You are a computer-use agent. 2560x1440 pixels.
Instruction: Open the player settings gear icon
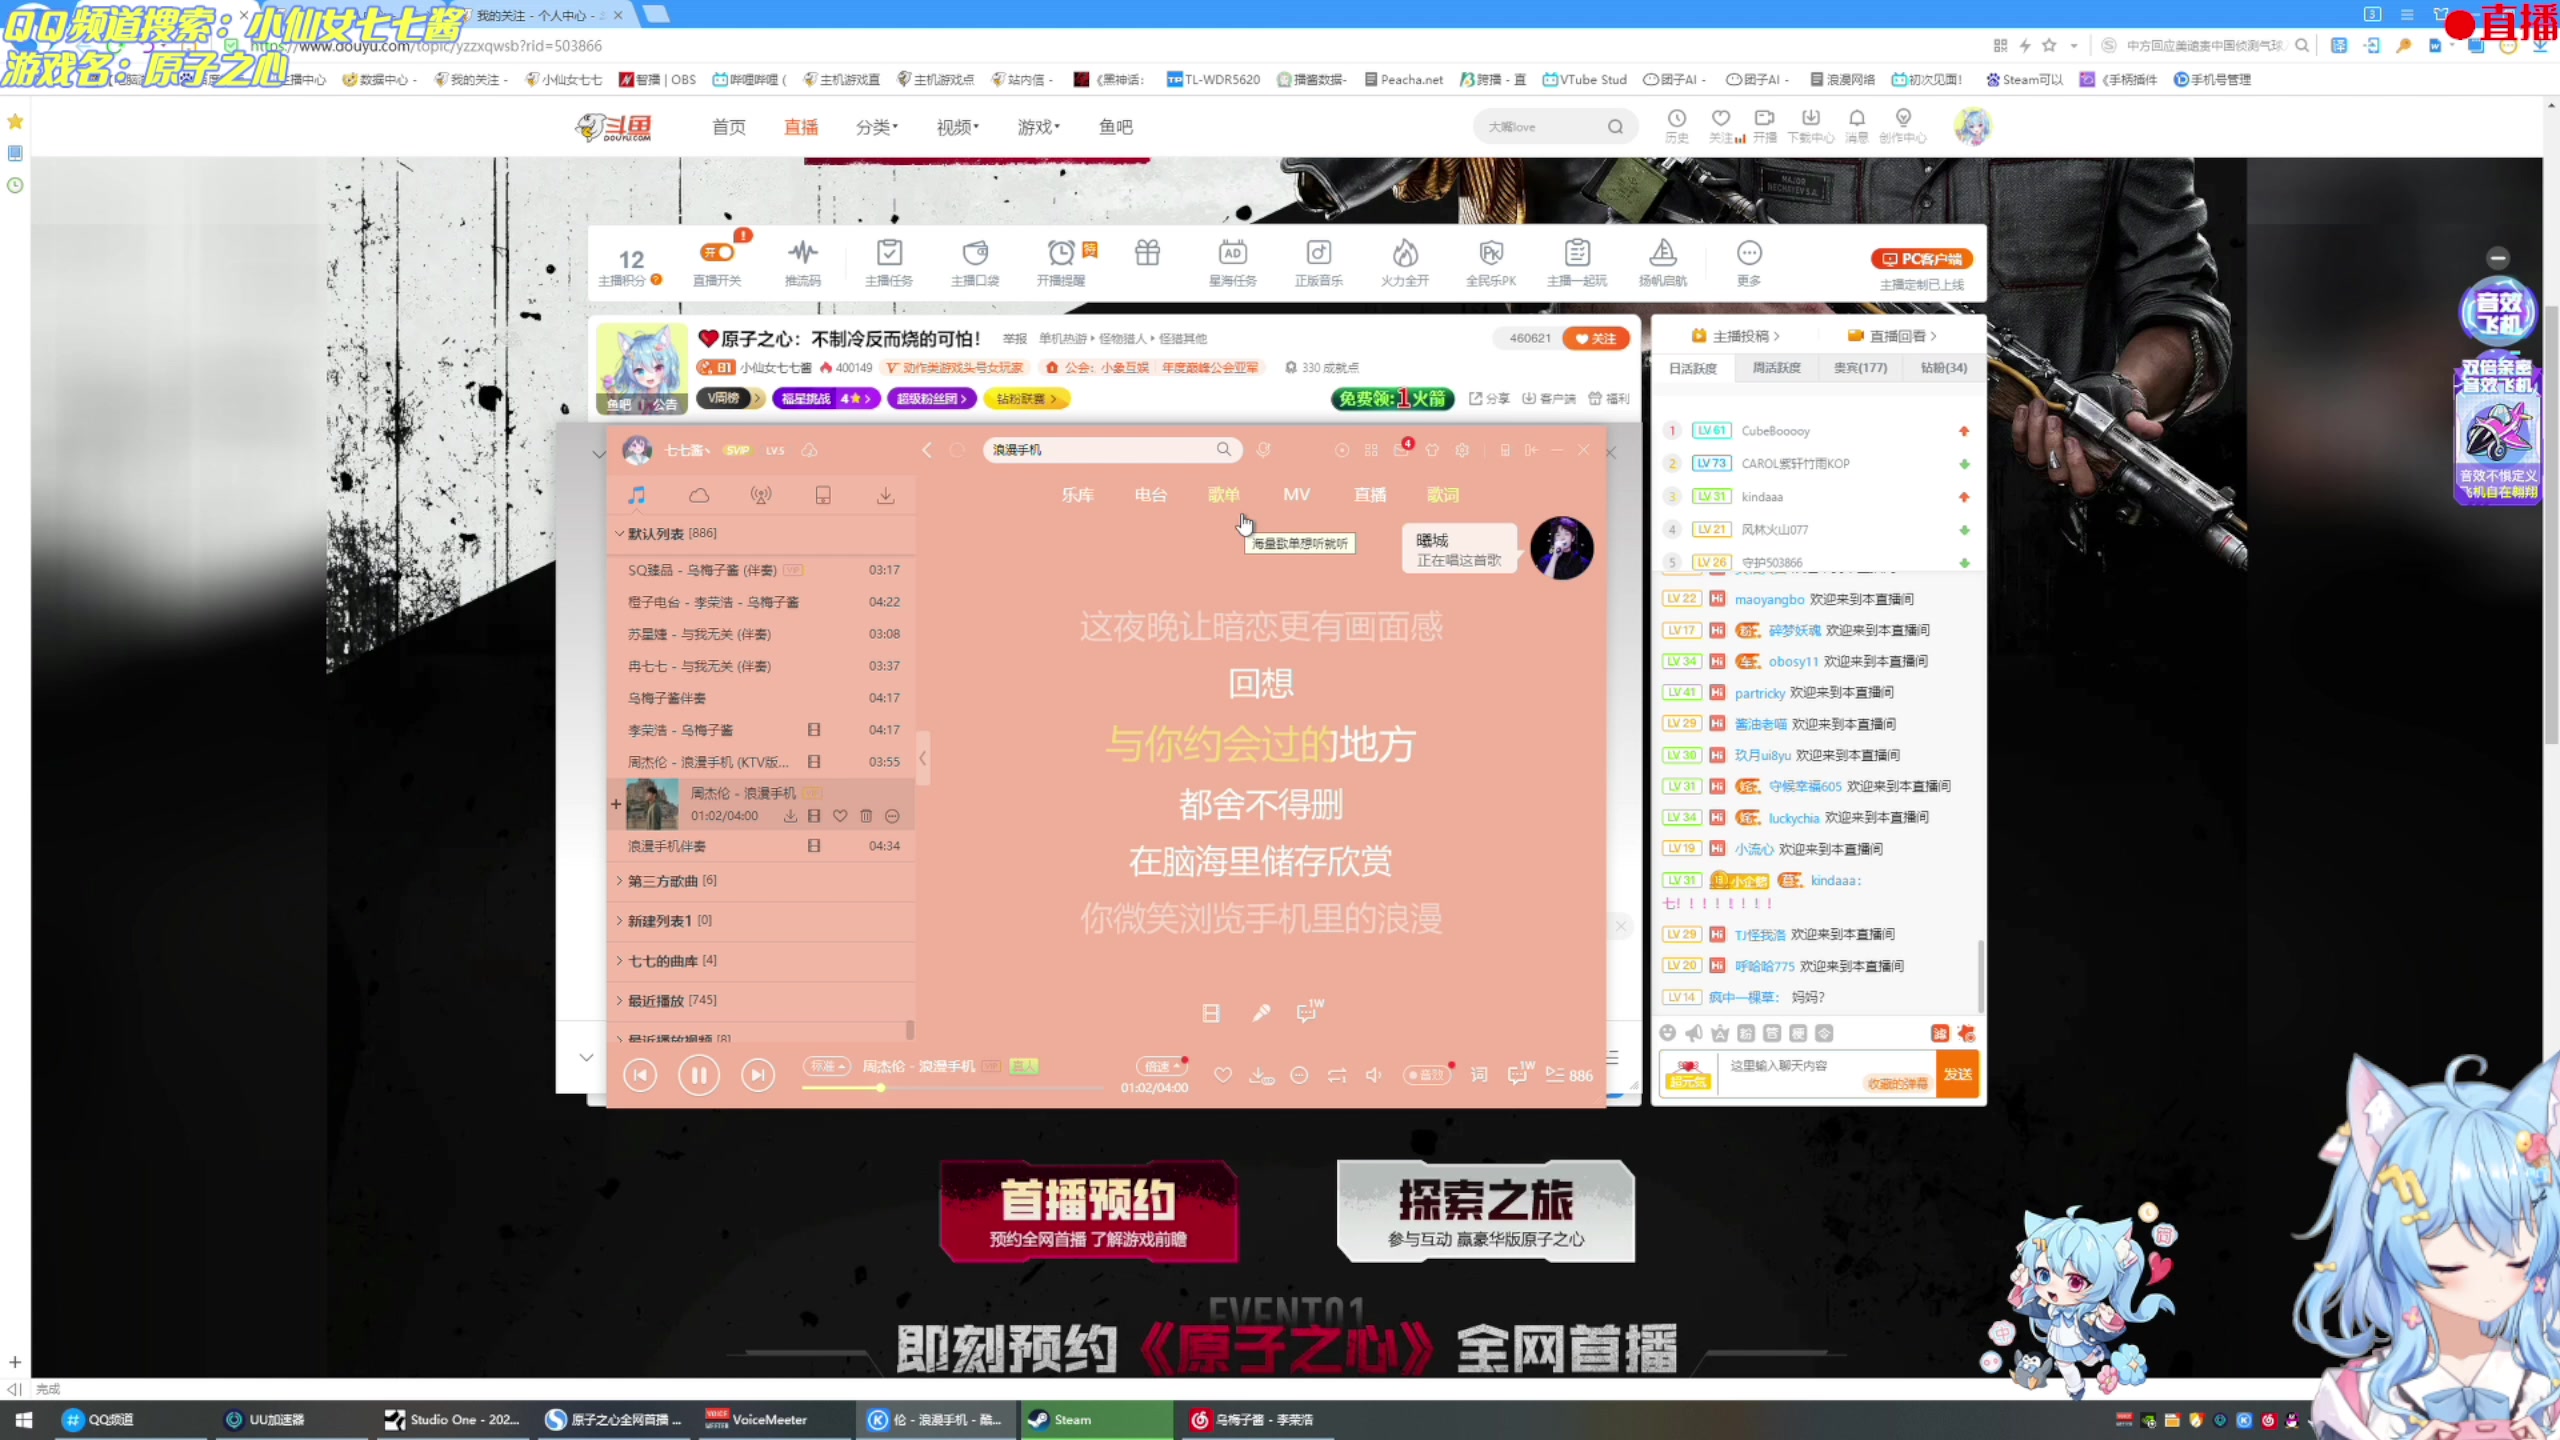click(x=1462, y=450)
